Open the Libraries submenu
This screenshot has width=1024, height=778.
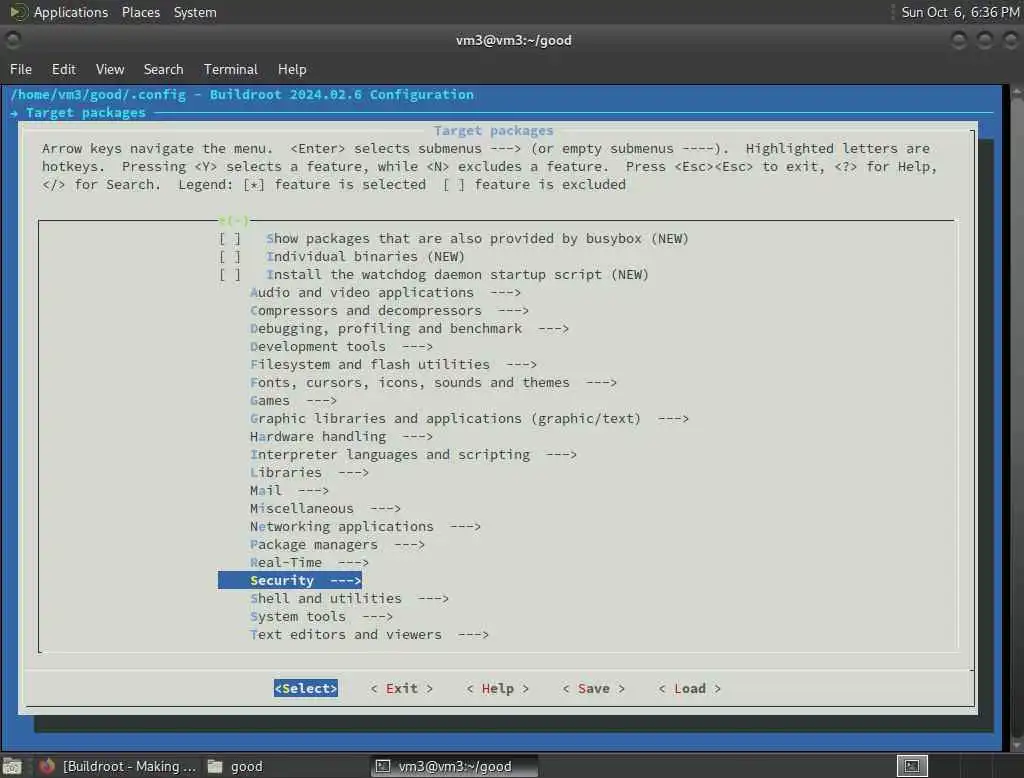coord(310,472)
